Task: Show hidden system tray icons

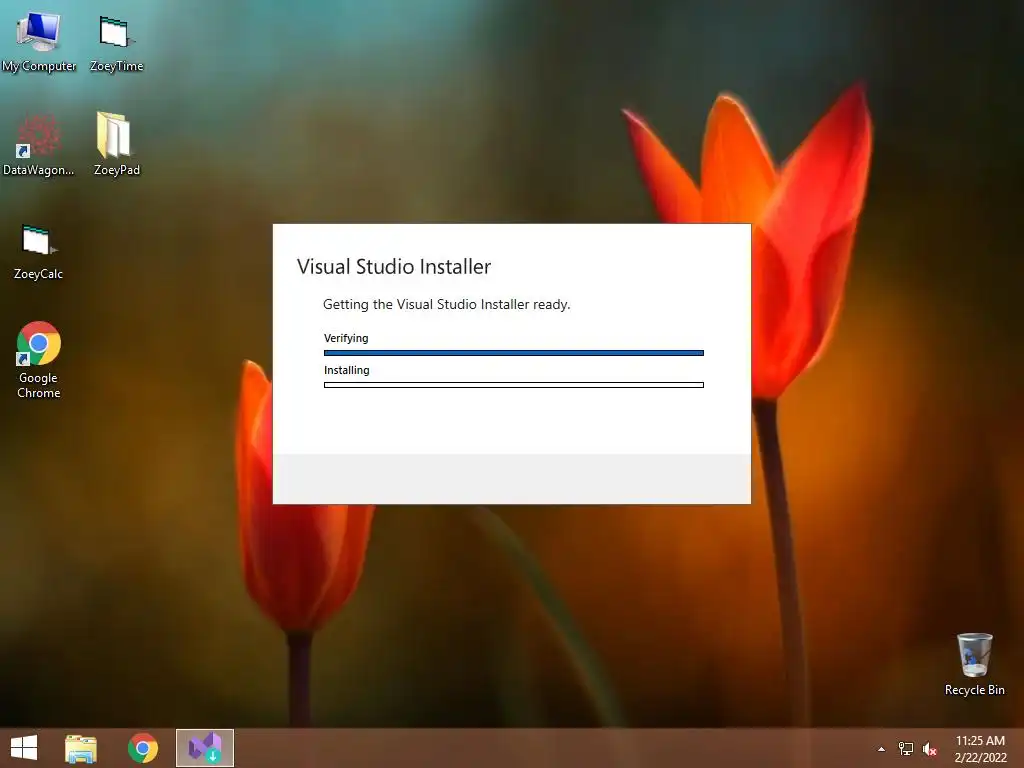Action: pyautogui.click(x=882, y=749)
